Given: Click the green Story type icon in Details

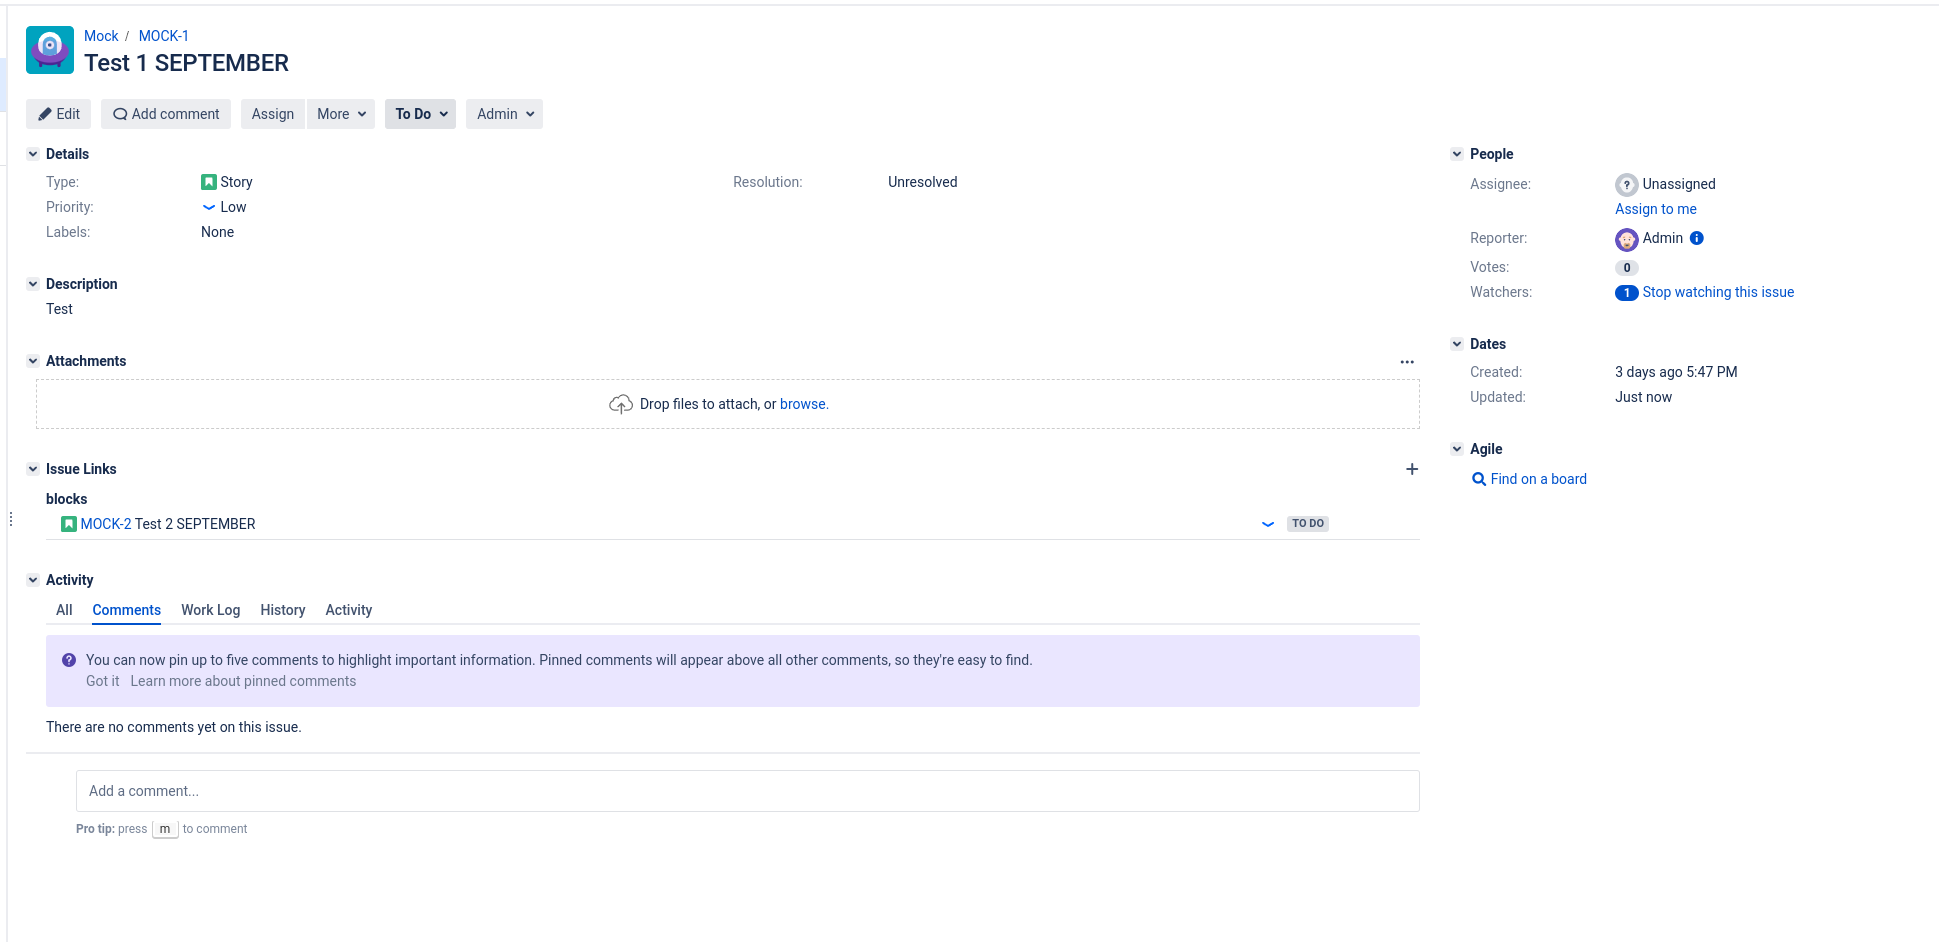Looking at the screenshot, I should [x=207, y=181].
